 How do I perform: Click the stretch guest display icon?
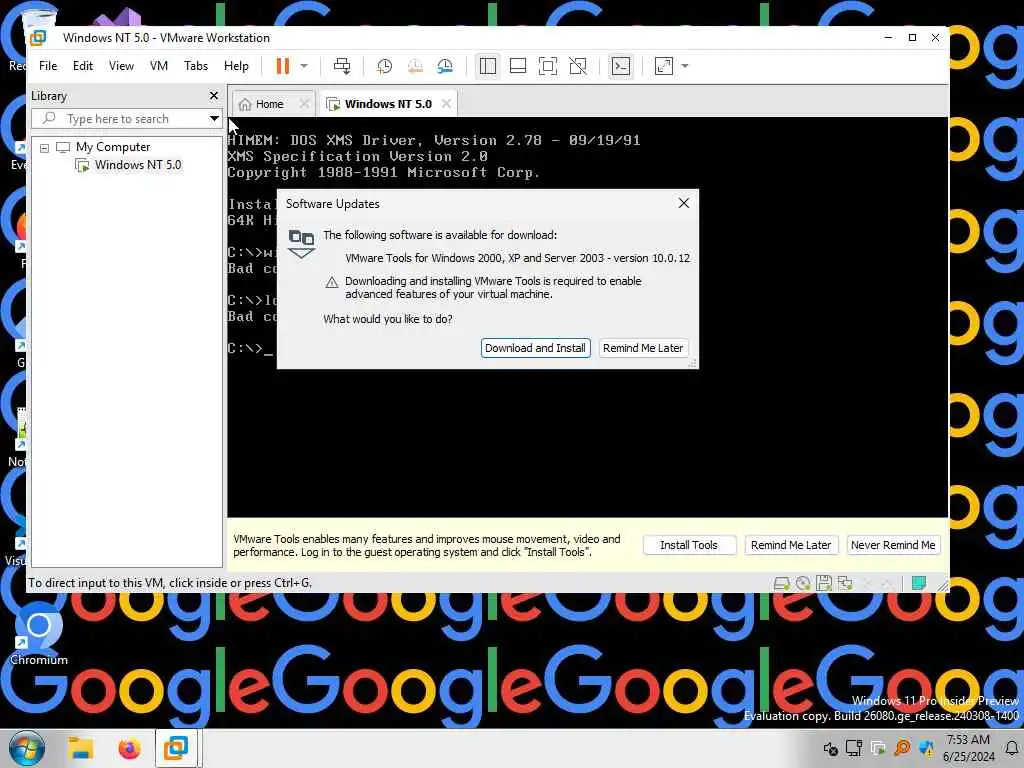coord(664,66)
